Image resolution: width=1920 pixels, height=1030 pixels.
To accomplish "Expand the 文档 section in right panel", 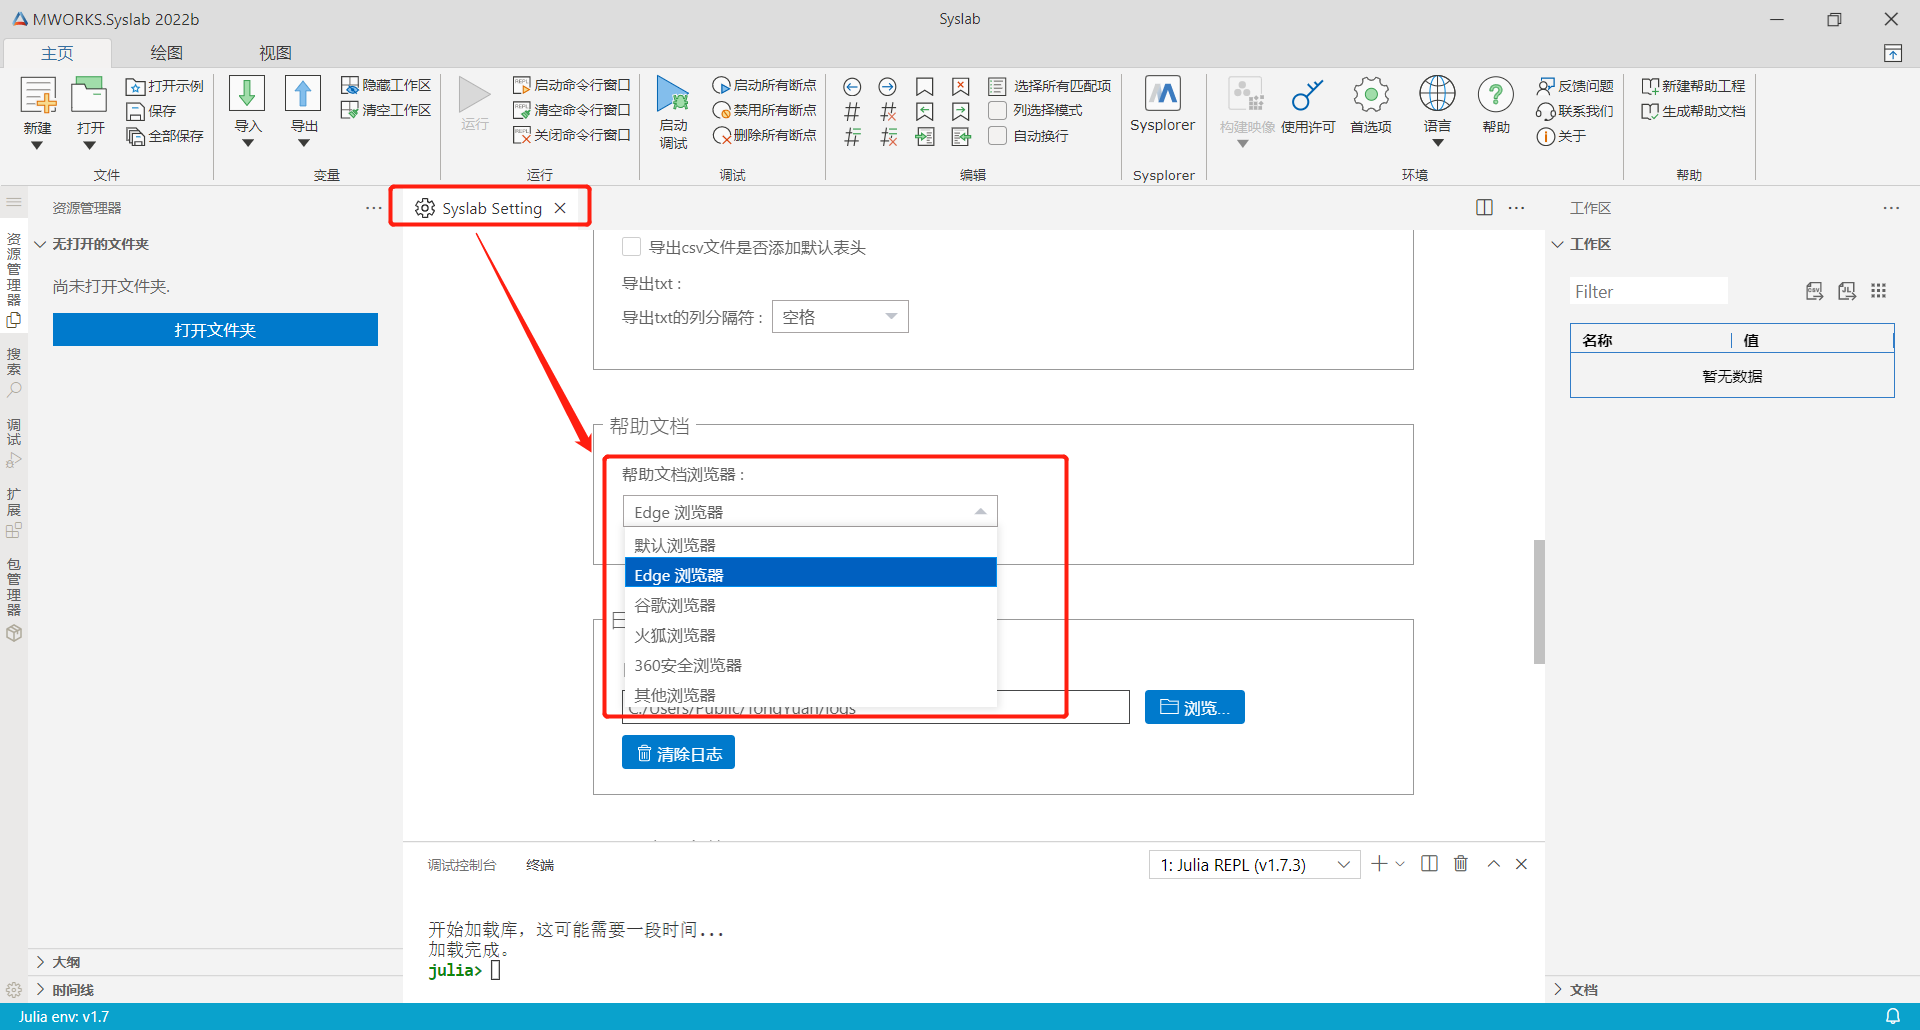I will coord(1558,990).
